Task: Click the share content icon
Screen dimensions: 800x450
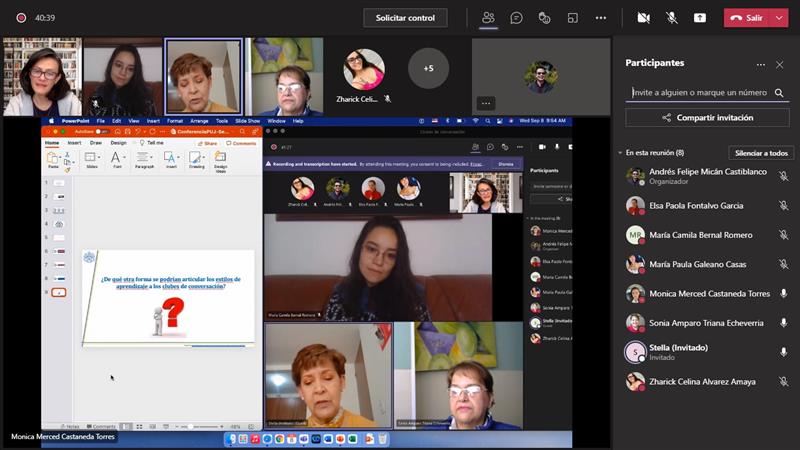Action: pyautogui.click(x=699, y=18)
